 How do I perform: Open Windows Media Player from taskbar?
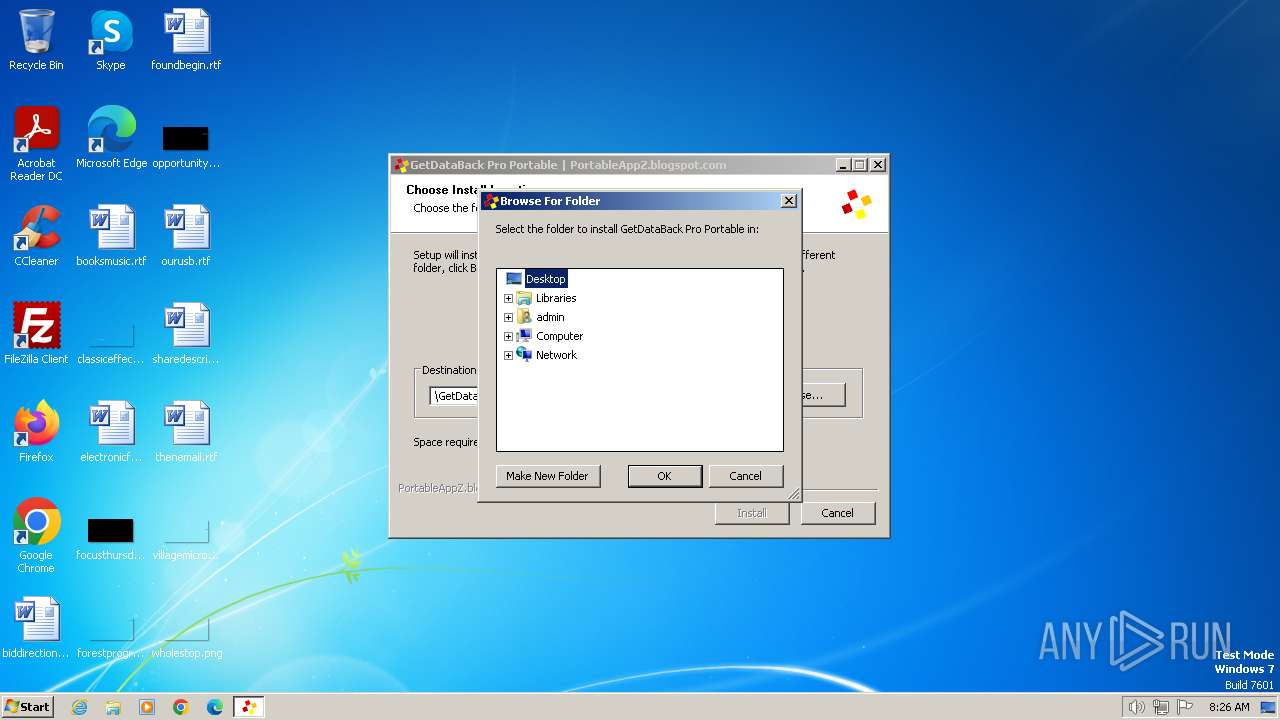point(147,707)
